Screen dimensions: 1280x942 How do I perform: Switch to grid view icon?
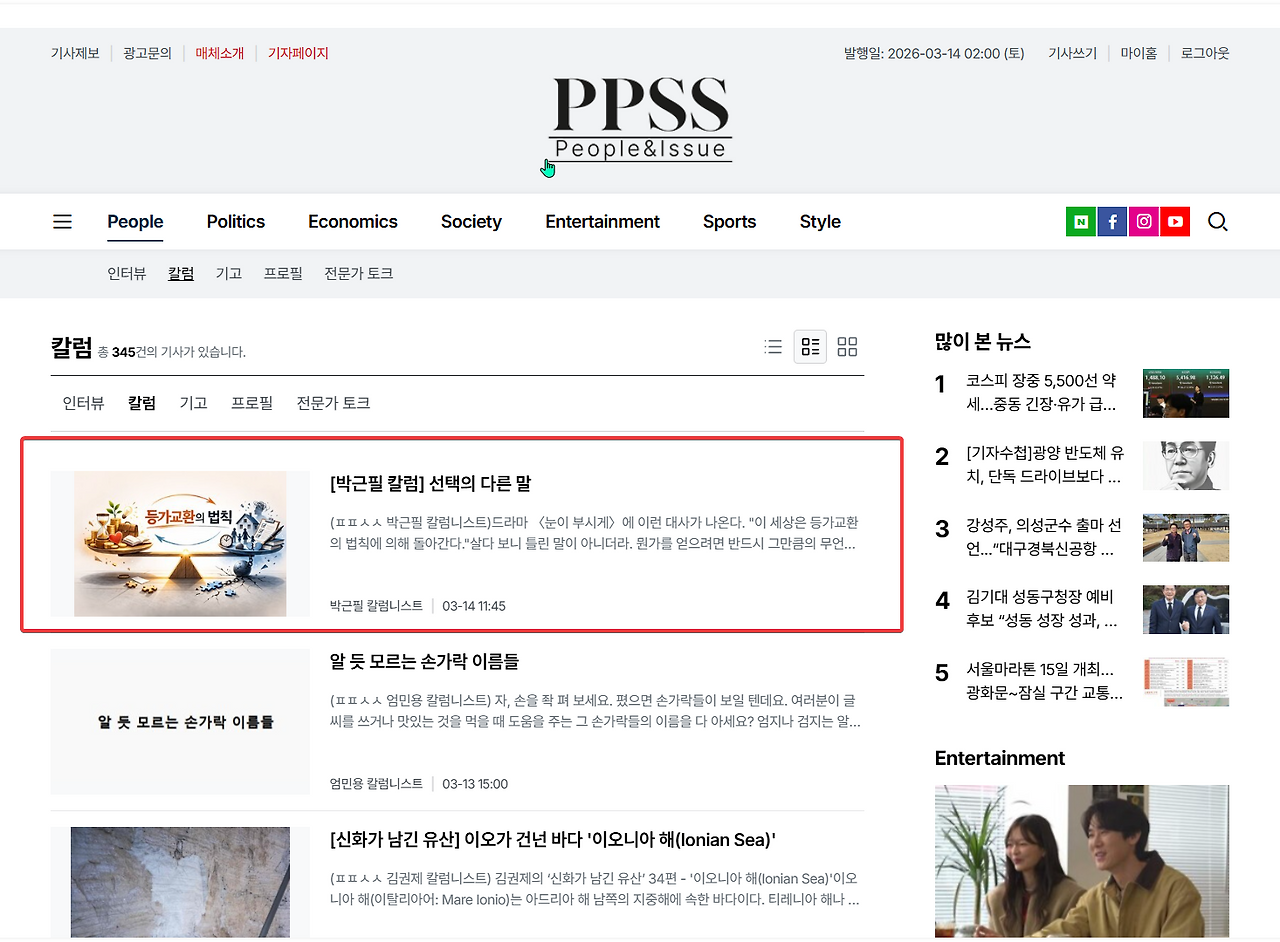pyautogui.click(x=847, y=347)
